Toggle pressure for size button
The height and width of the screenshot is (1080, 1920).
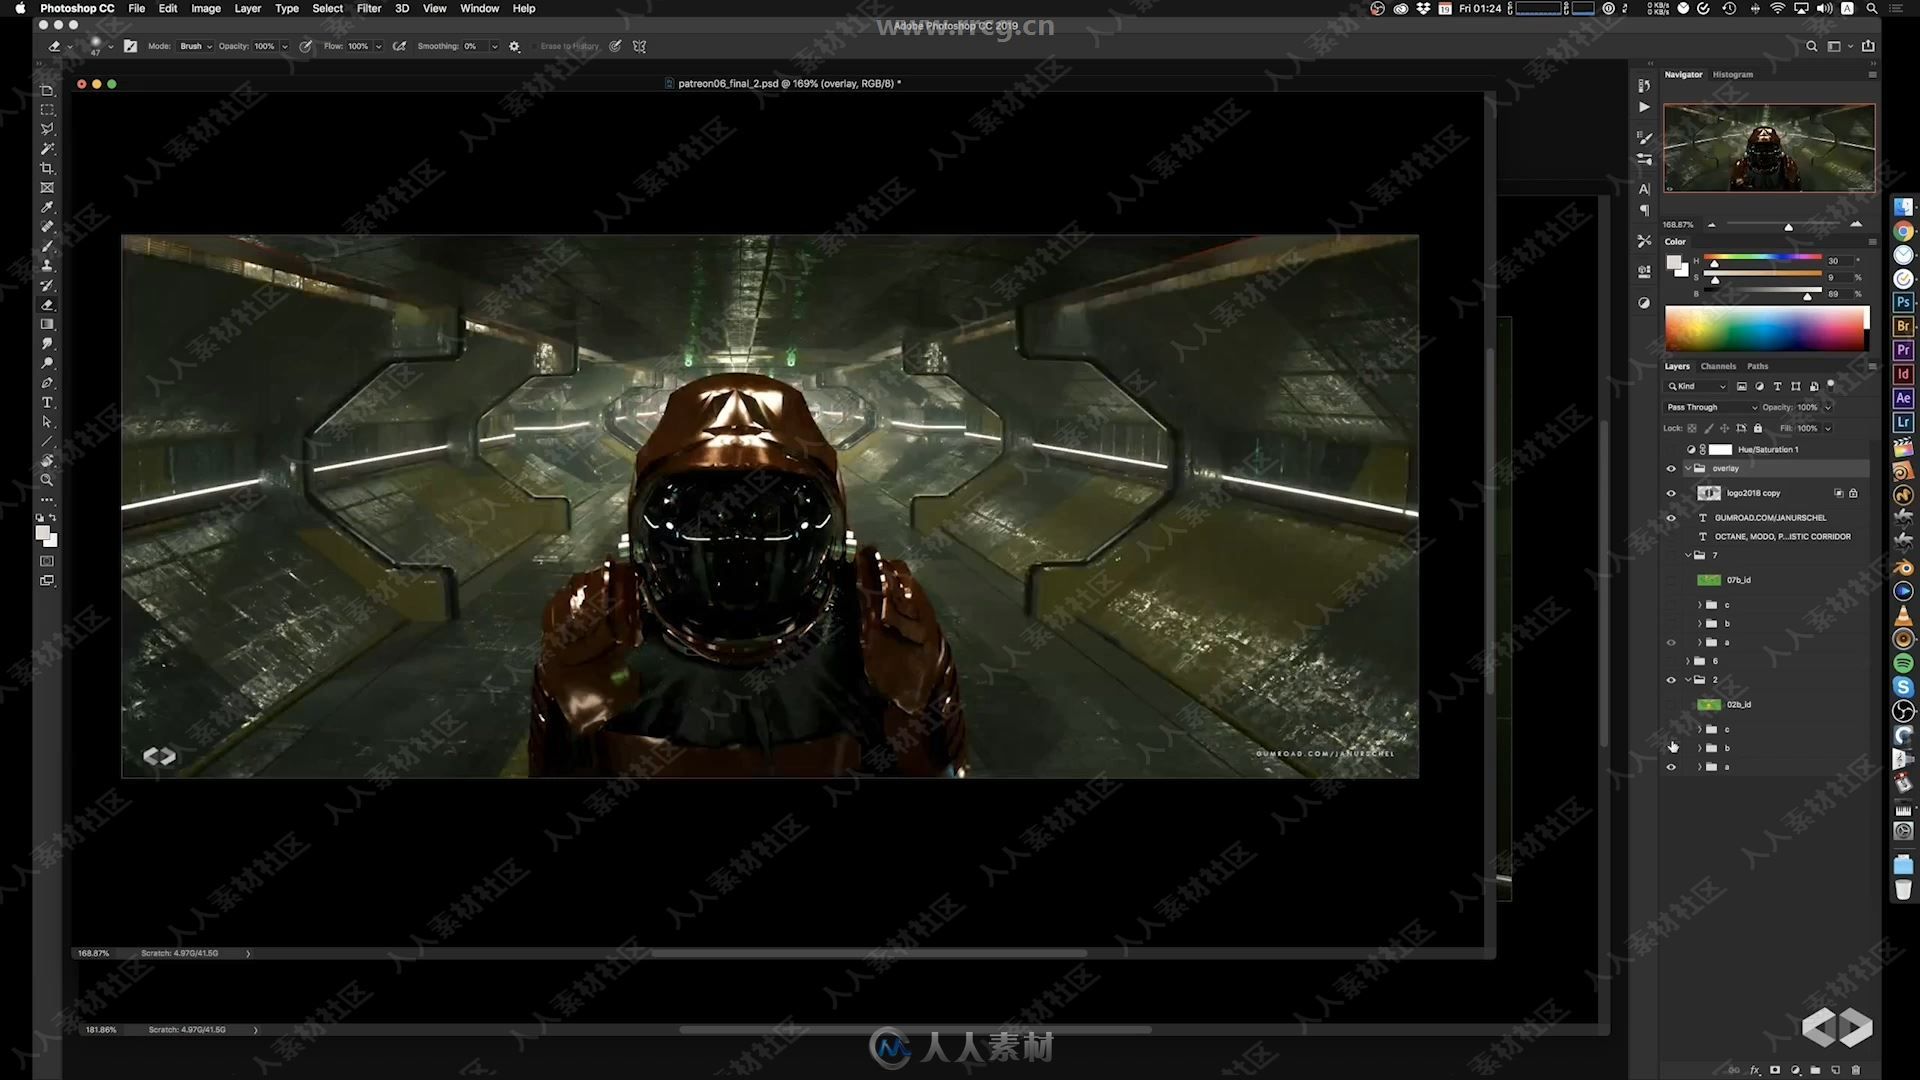point(616,46)
